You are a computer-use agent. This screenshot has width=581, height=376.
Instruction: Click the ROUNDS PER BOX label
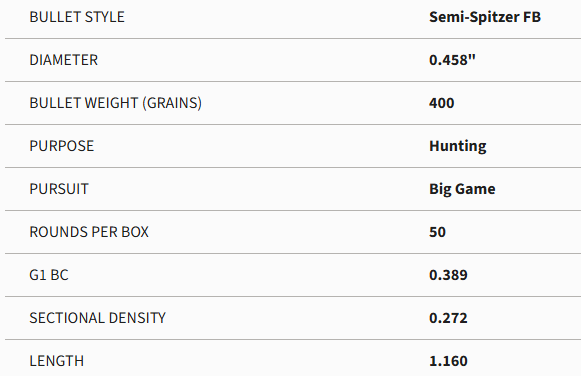coord(89,232)
